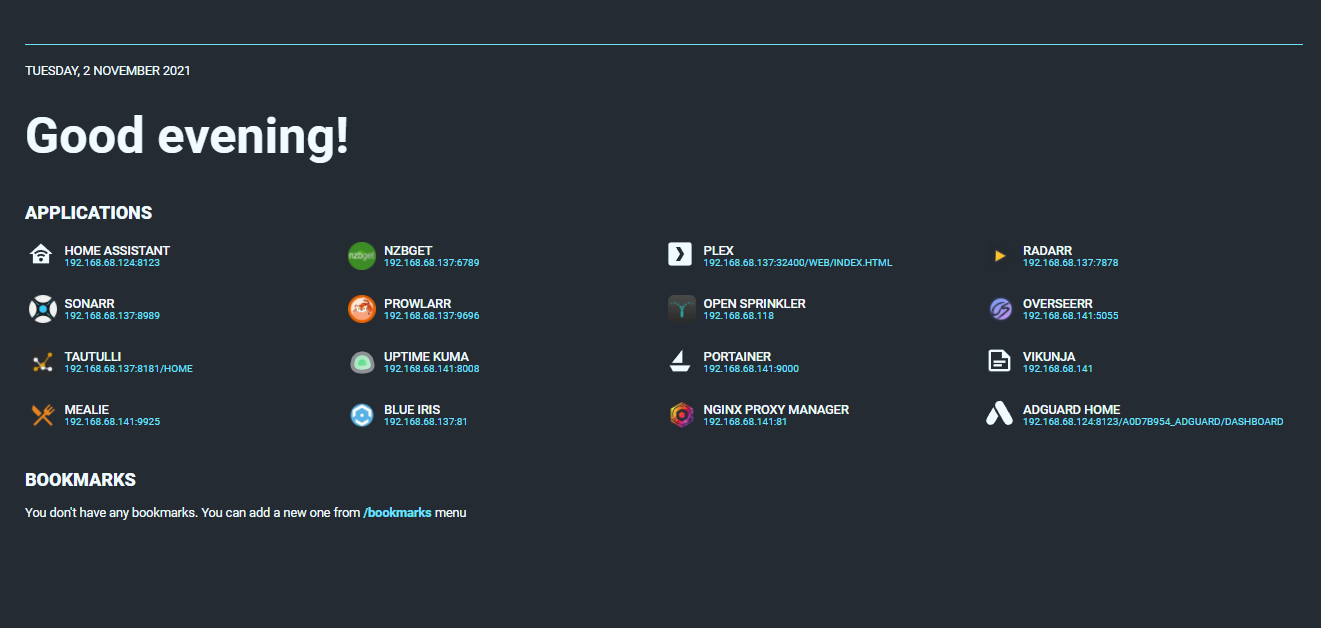Screen dimensions: 1321x628
Task: Click the Plex chevron icon
Action: pyautogui.click(x=680, y=254)
